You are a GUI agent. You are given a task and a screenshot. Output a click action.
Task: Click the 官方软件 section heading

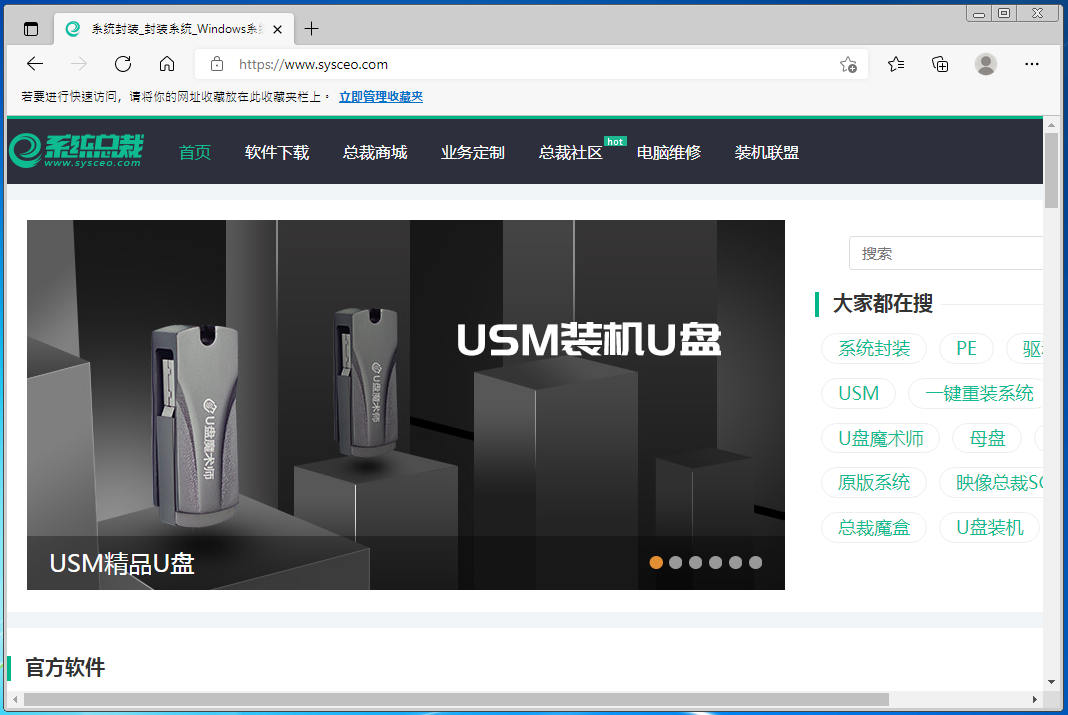[x=65, y=667]
